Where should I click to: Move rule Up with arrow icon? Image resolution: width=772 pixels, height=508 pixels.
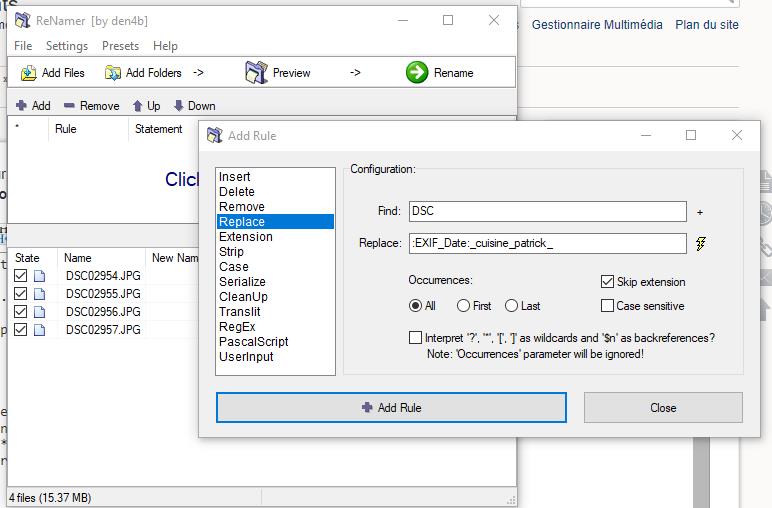coord(138,105)
